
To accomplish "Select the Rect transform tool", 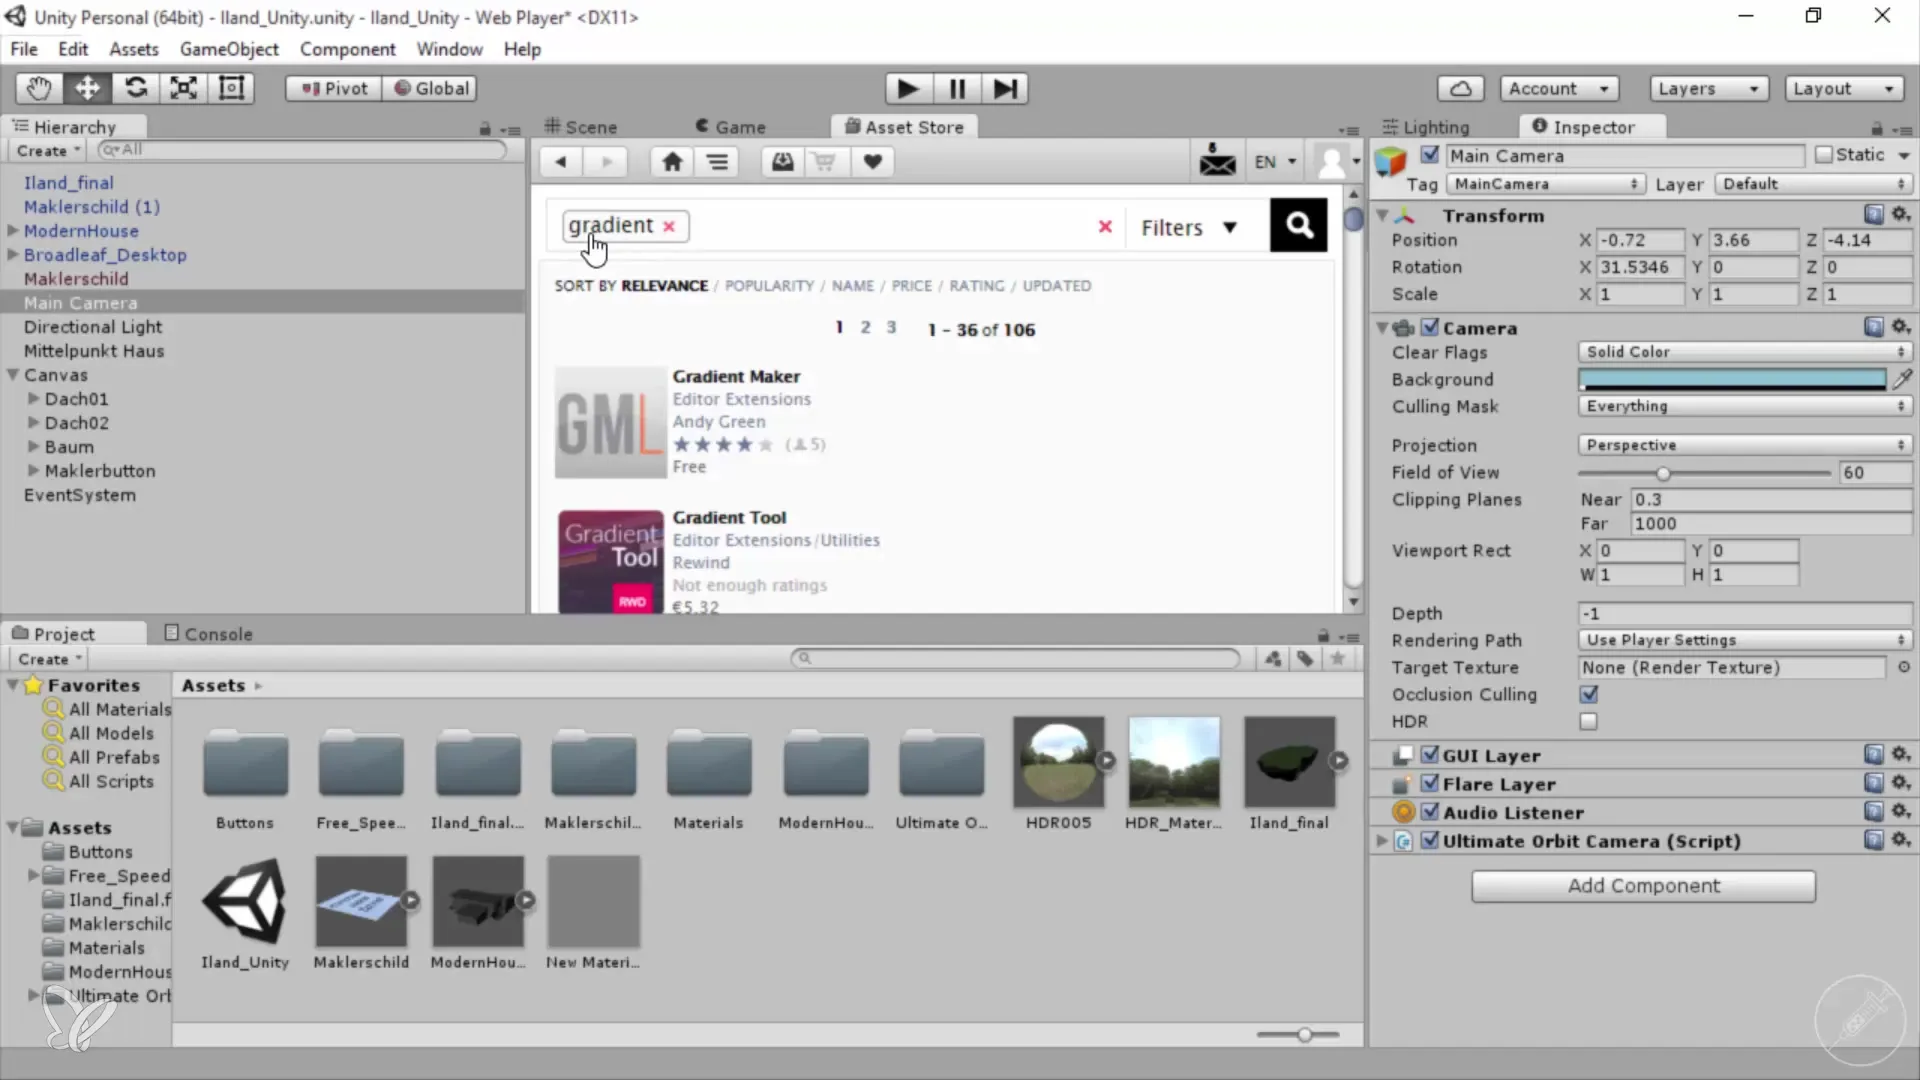I will (231, 88).
